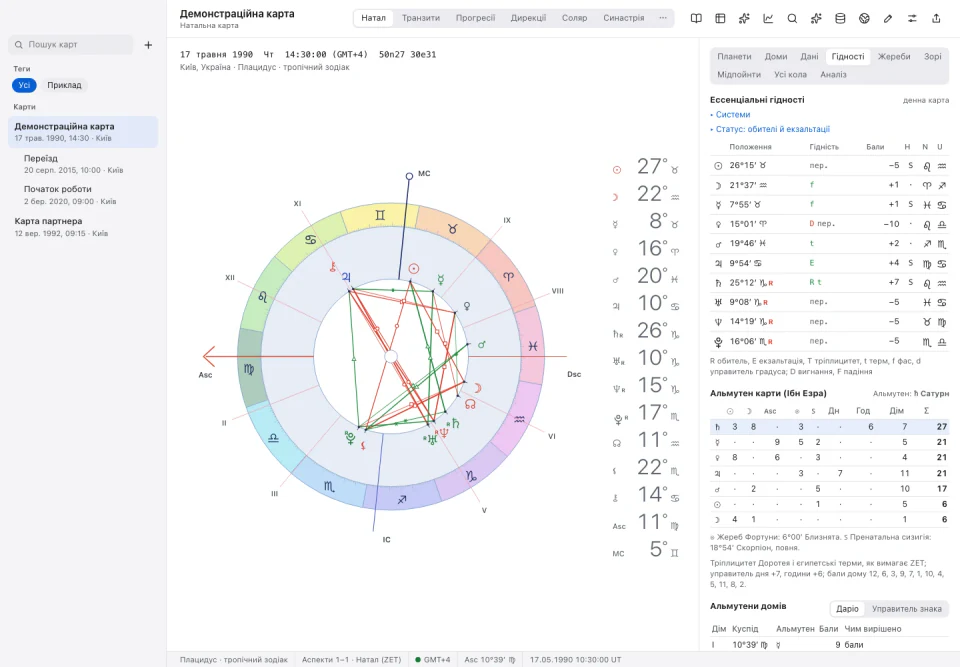Select the "Усі кола" panel tab

click(790, 75)
